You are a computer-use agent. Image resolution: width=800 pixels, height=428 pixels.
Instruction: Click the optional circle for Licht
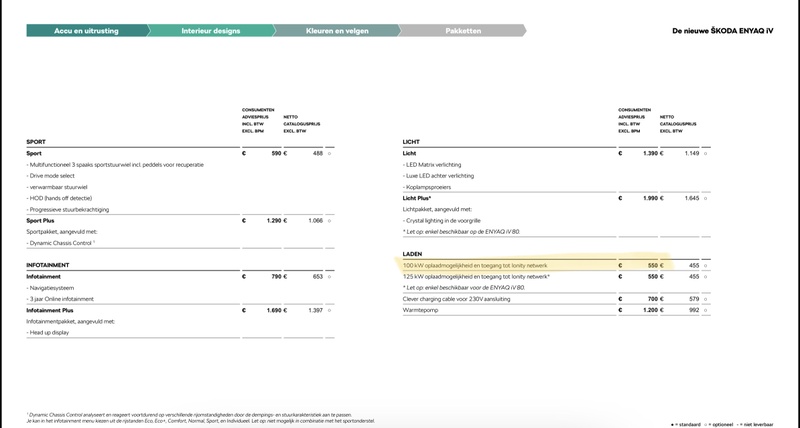tap(706, 153)
